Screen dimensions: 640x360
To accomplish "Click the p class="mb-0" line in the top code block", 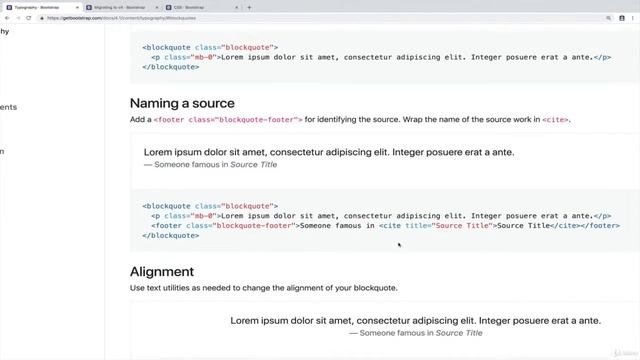I will (381, 57).
